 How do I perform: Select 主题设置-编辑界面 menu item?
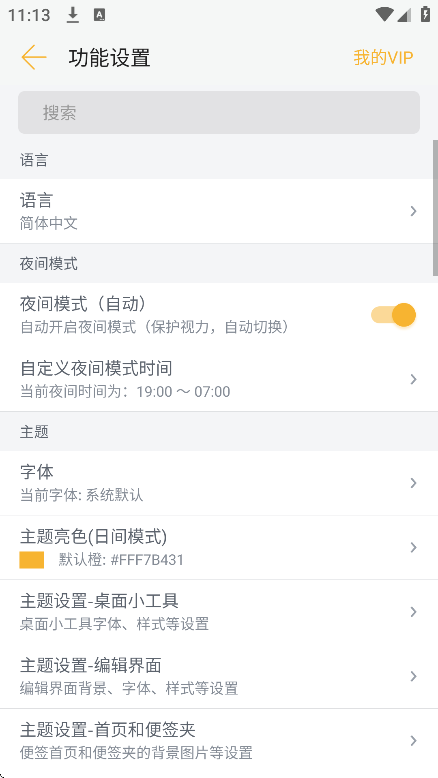[219, 676]
